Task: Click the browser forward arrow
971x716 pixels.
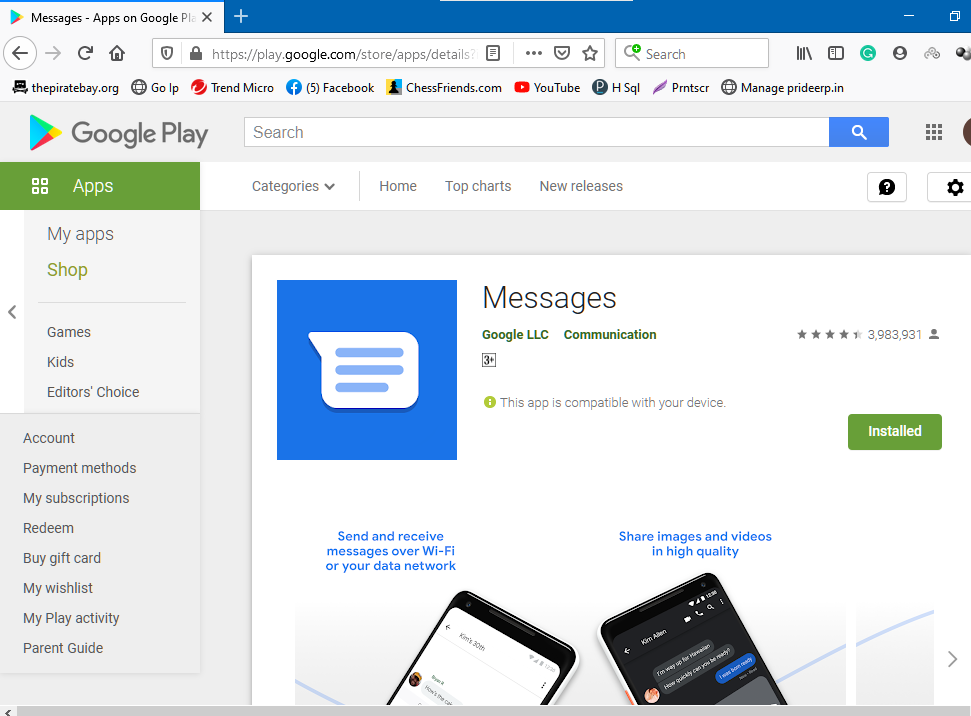Action: [x=53, y=53]
